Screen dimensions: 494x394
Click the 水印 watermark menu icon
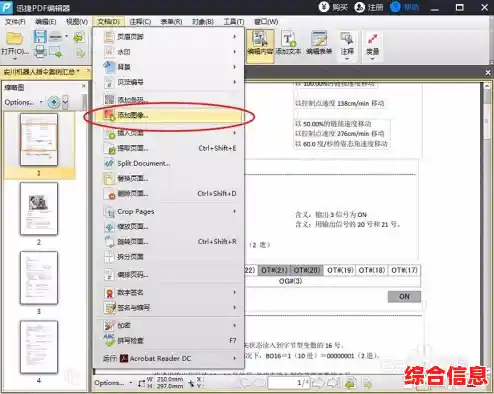(109, 52)
